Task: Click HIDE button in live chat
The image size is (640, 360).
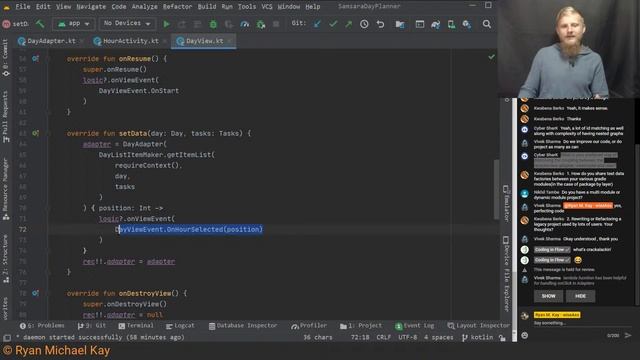Action: 580,296
